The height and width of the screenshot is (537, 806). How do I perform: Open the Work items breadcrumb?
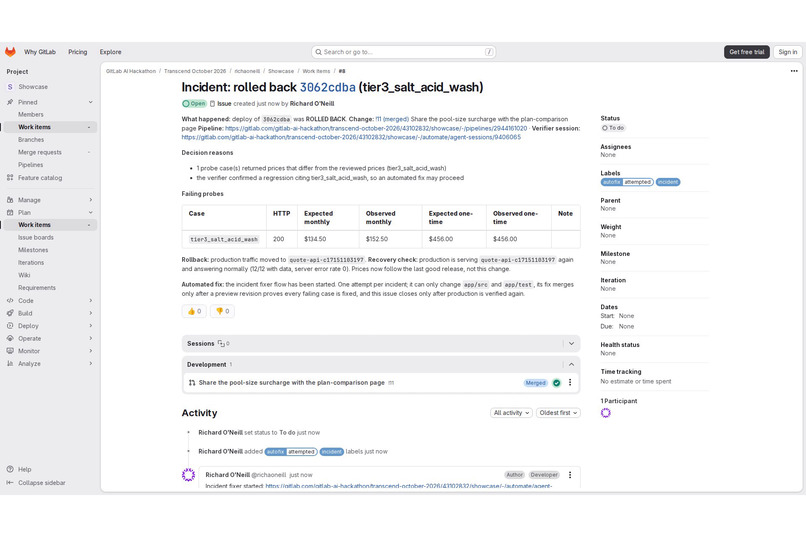(316, 71)
